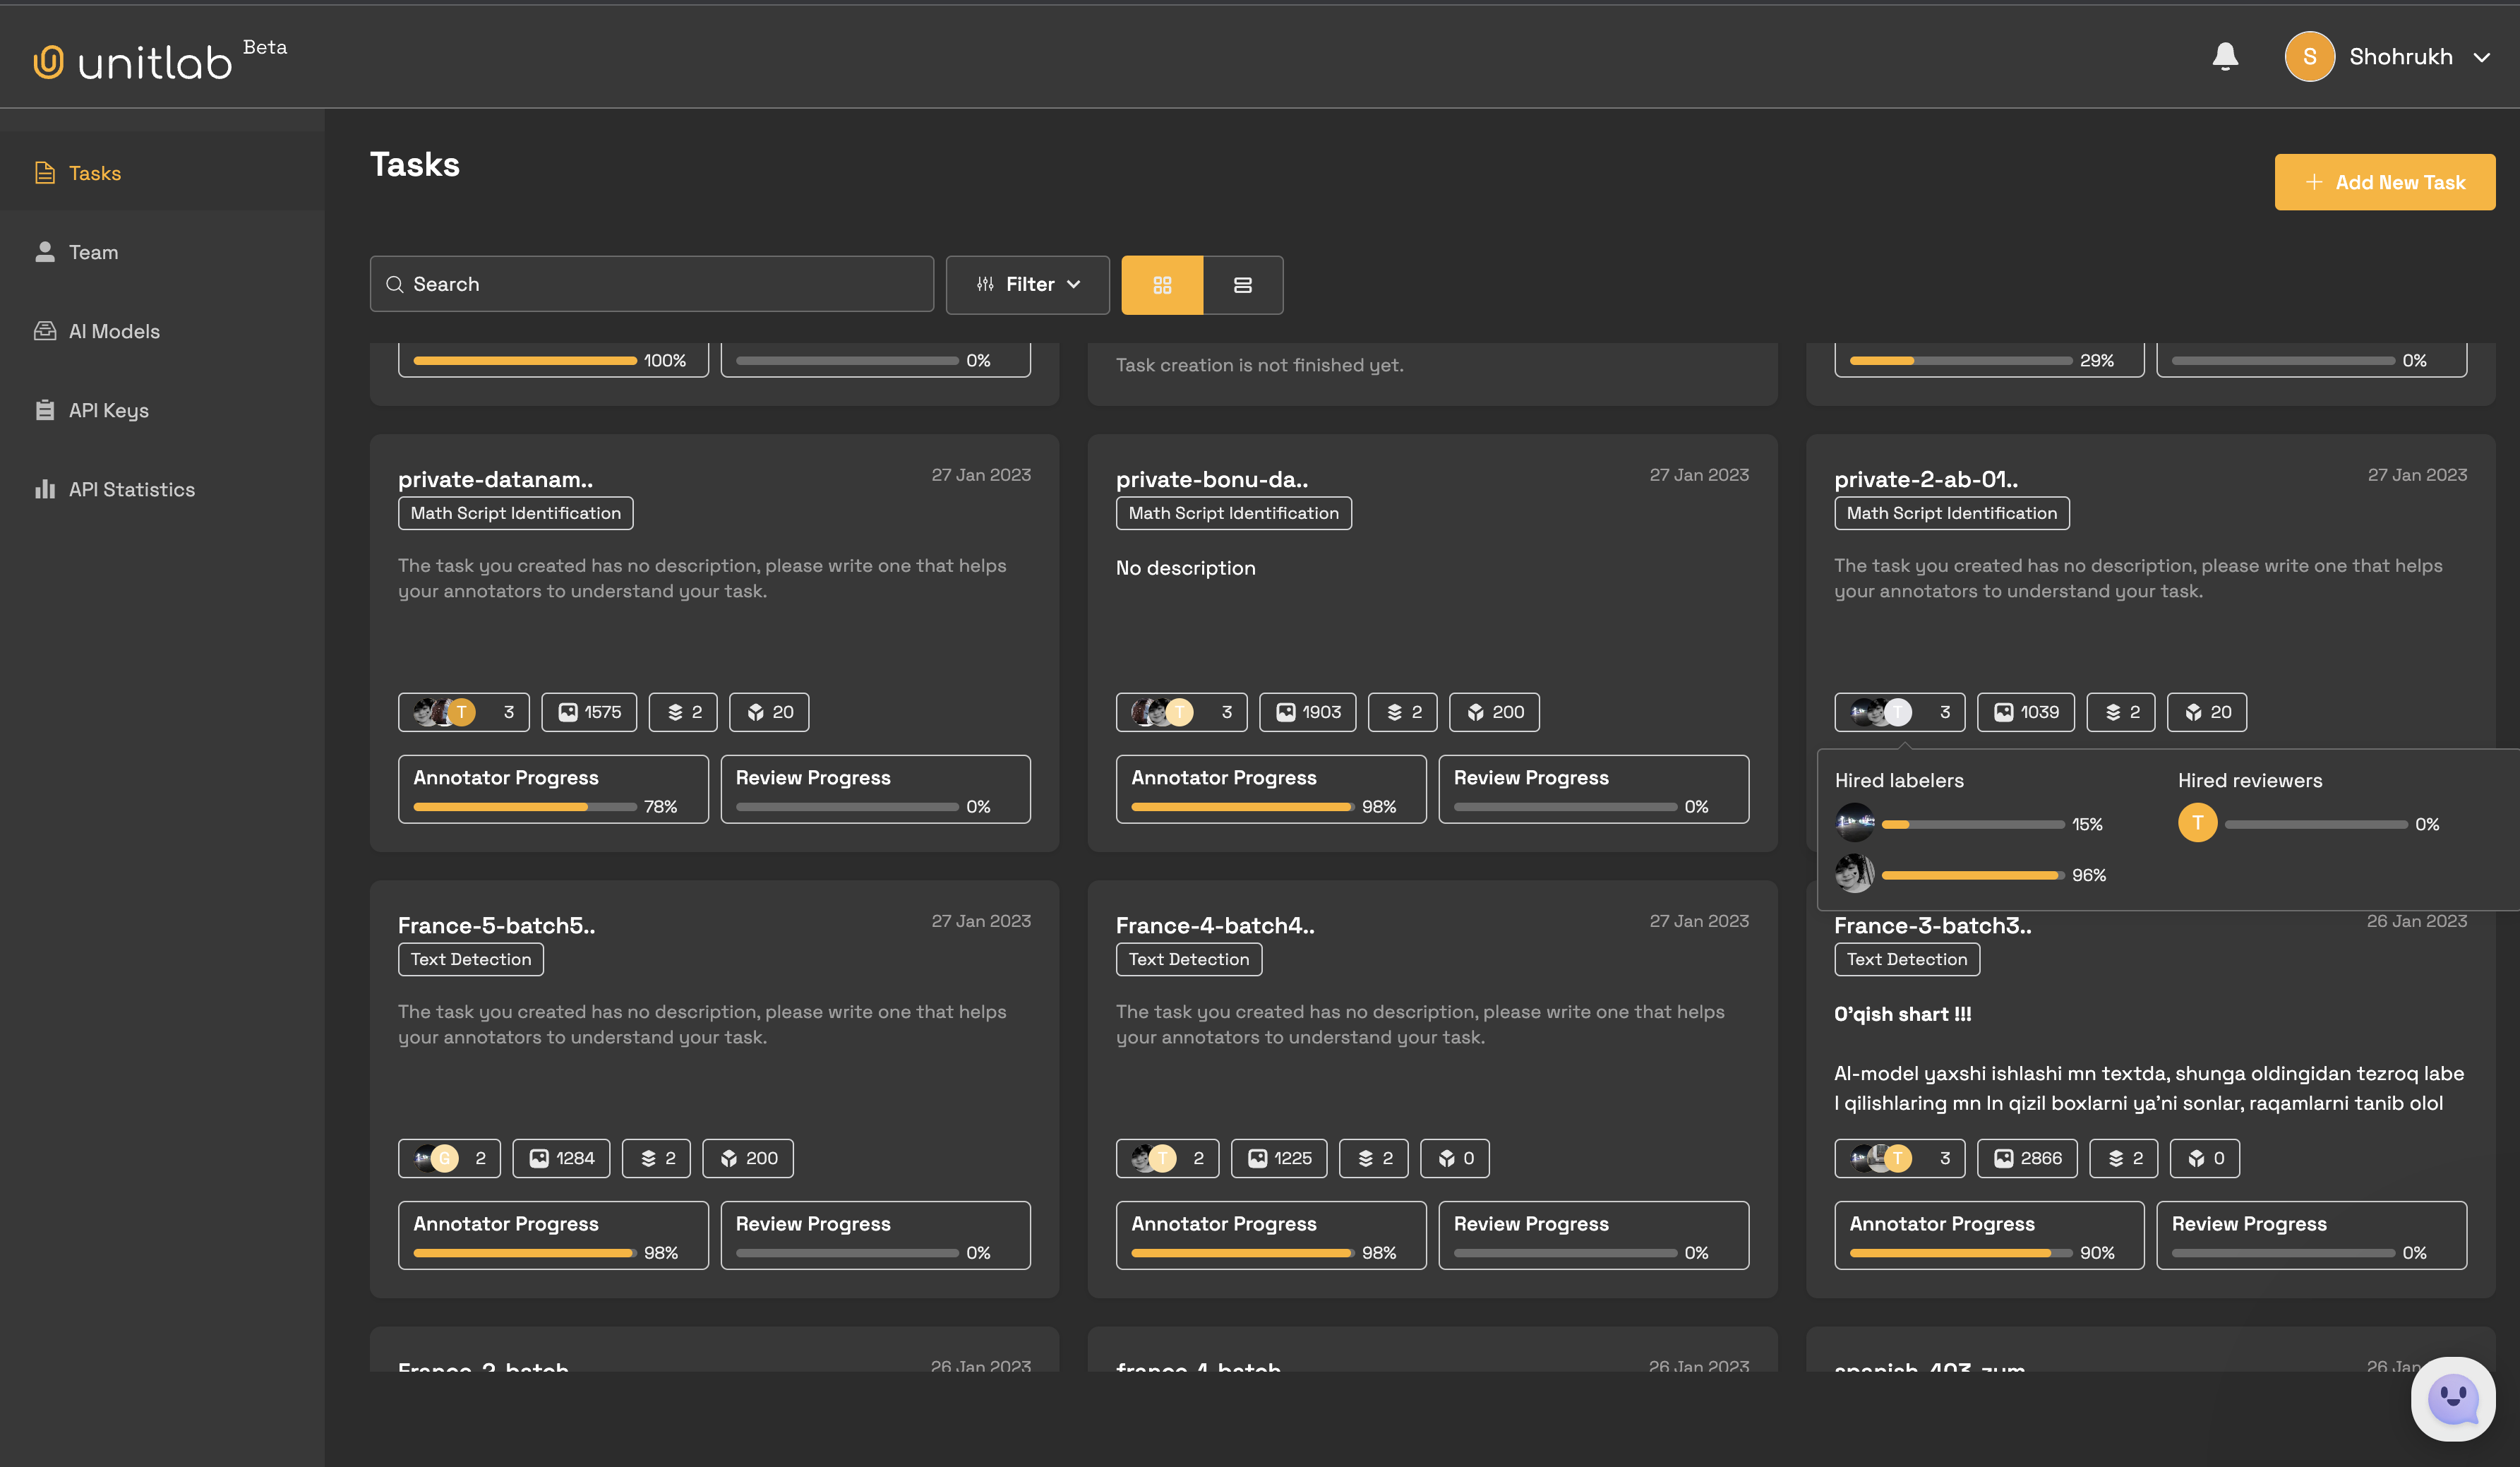Expand the Shohrukh account dropdown chevron

tap(2481, 57)
